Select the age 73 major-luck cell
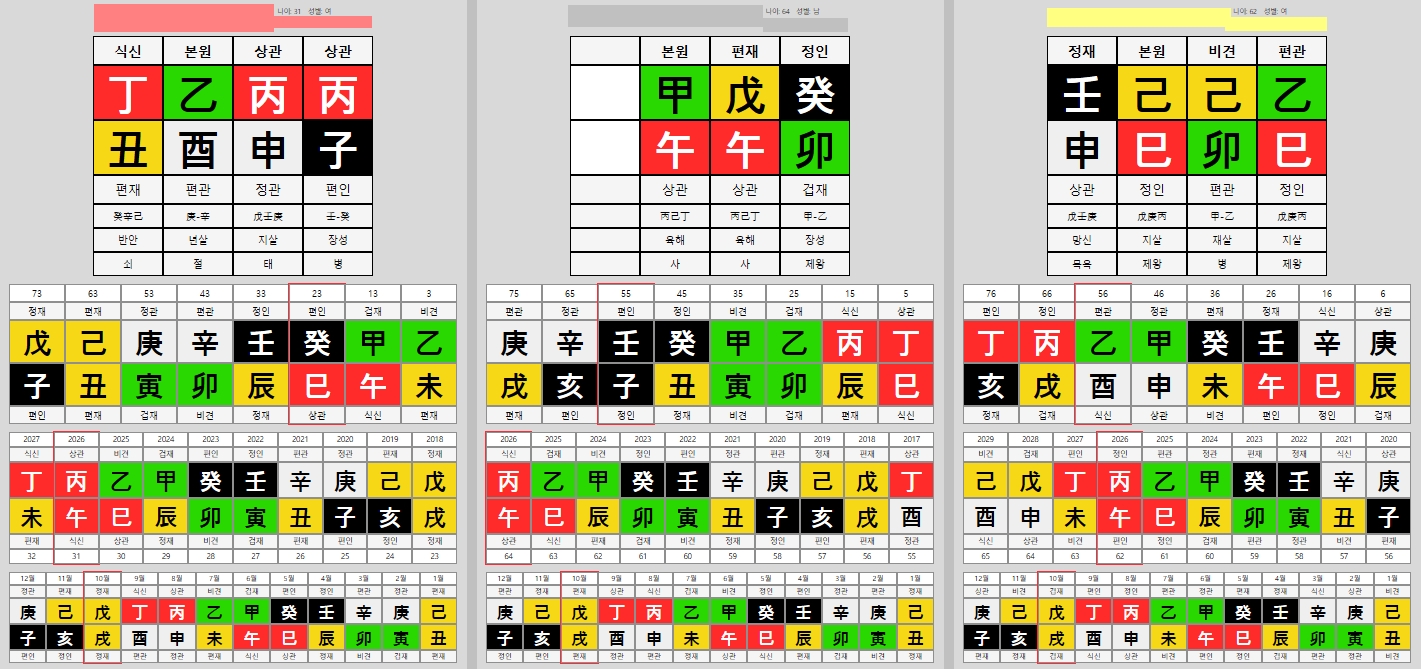The height and width of the screenshot is (669, 1421). [x=37, y=293]
